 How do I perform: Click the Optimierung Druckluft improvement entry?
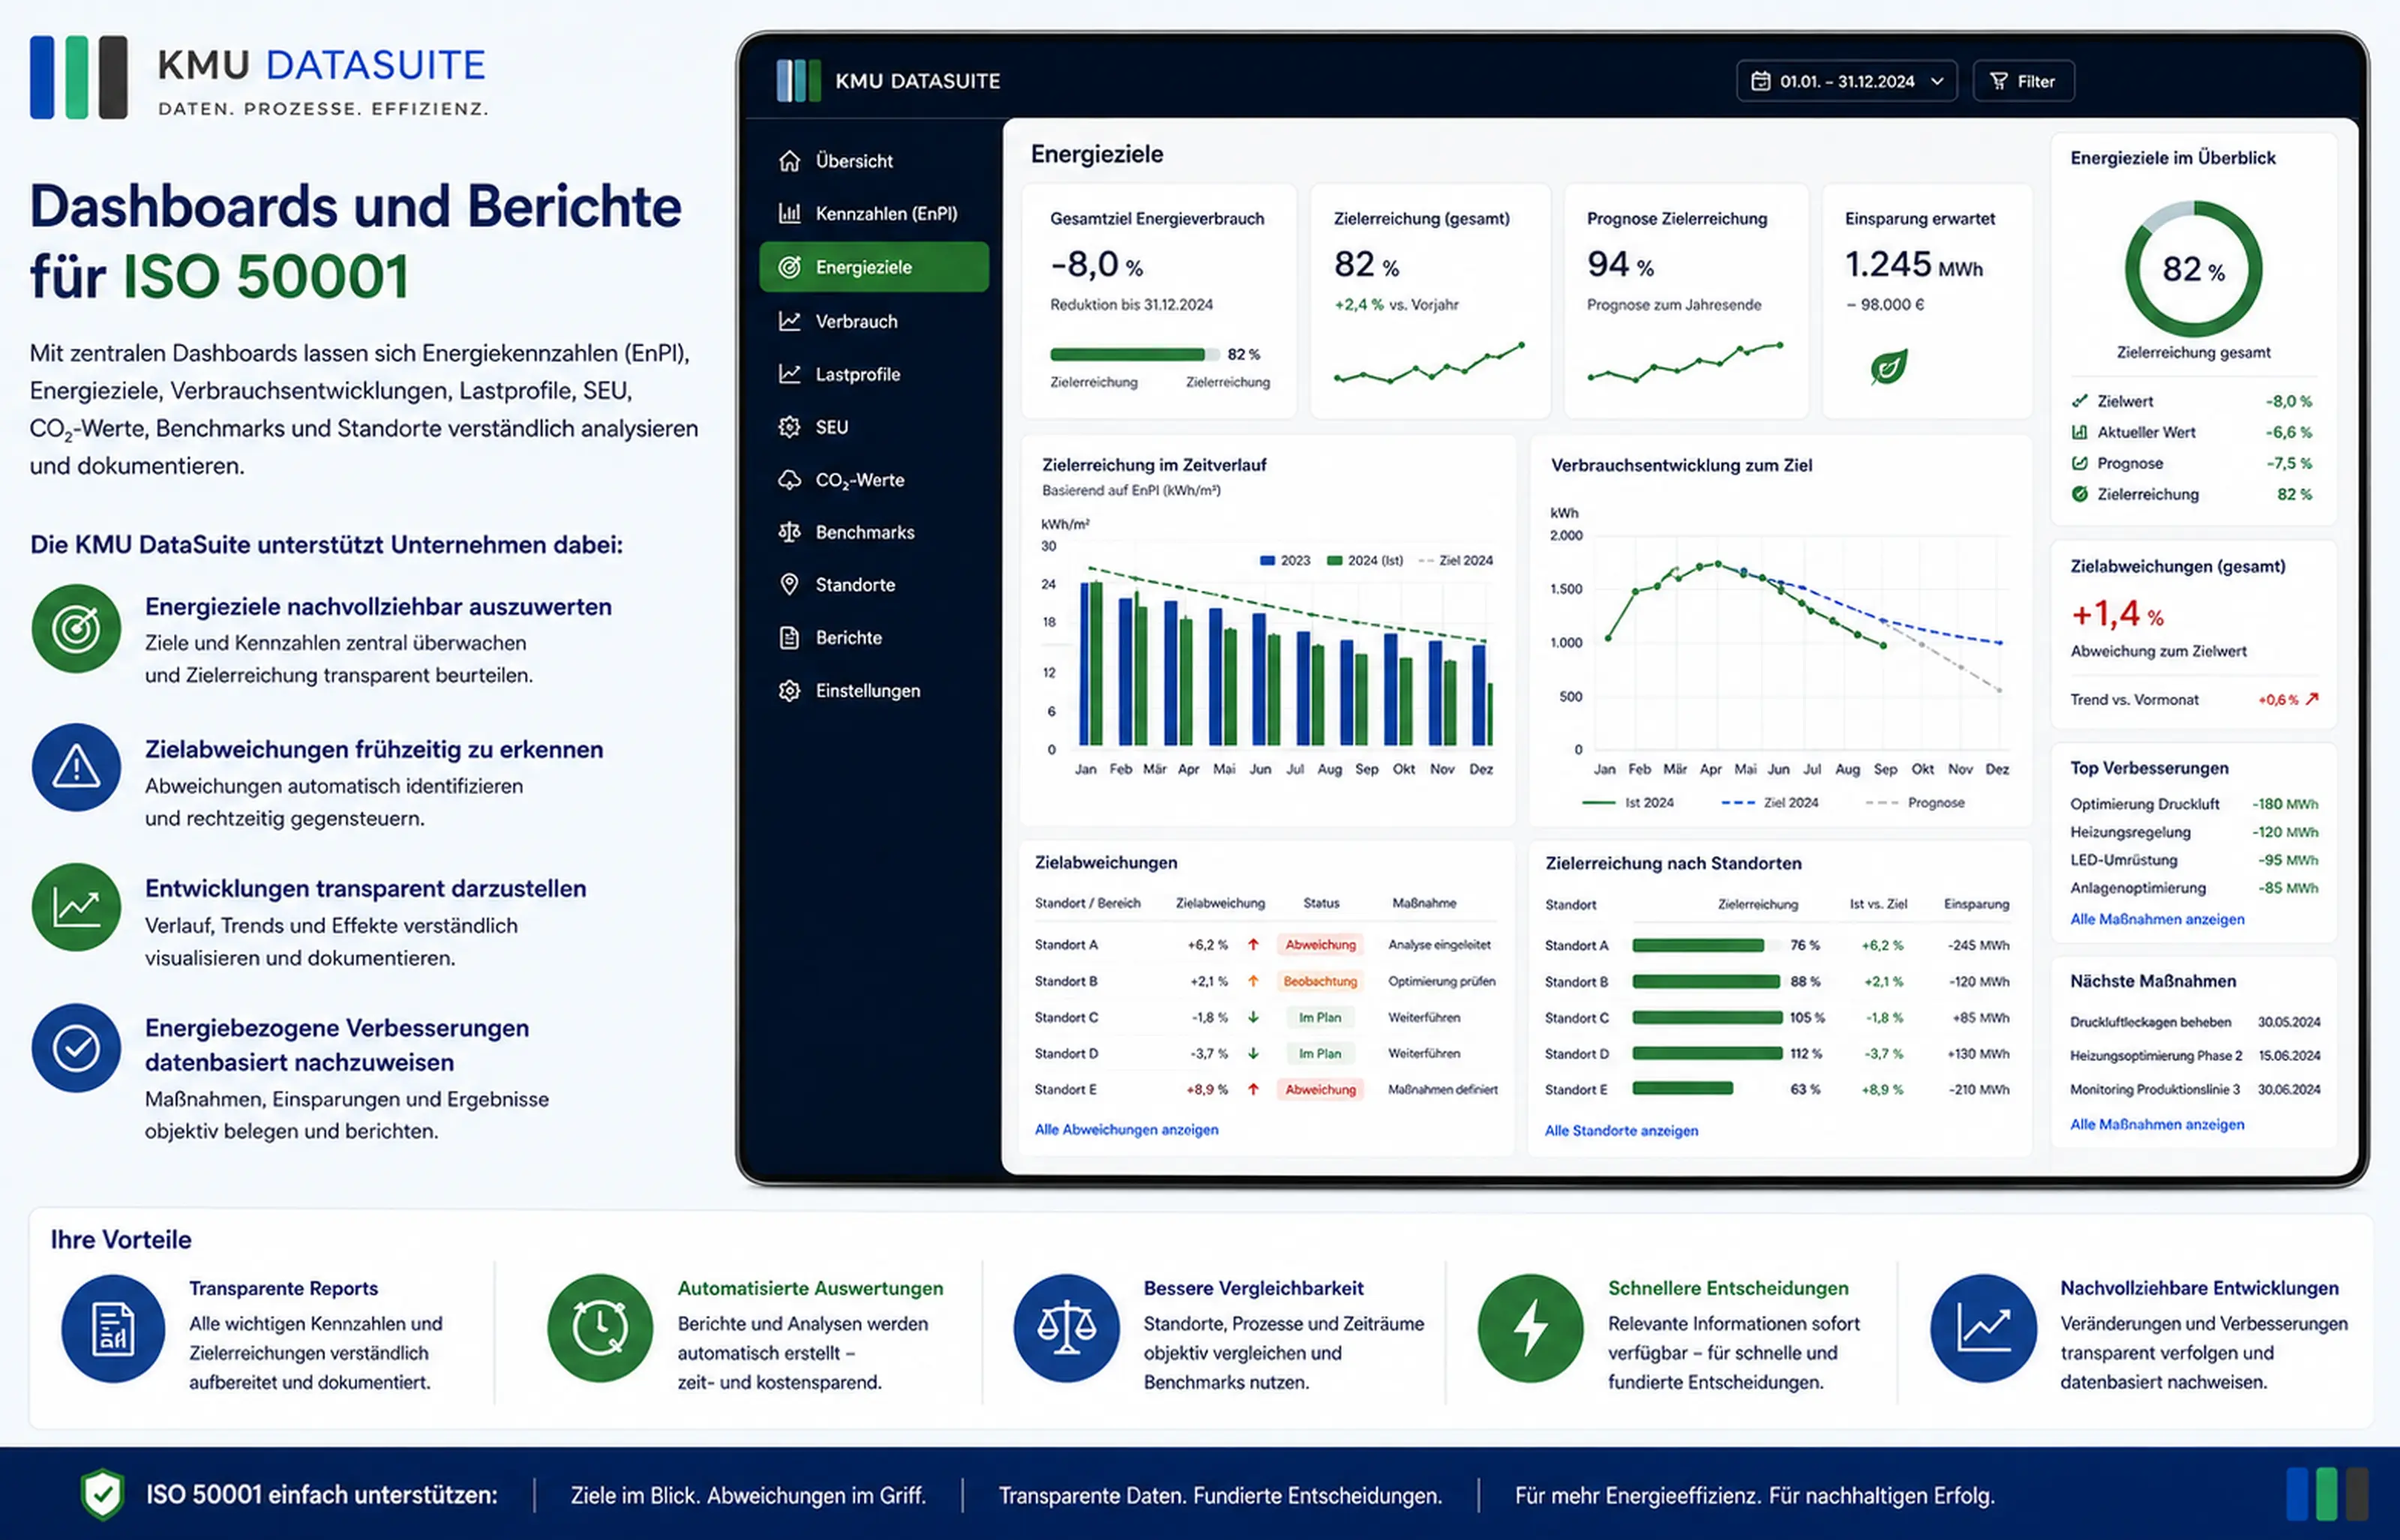click(2194, 804)
